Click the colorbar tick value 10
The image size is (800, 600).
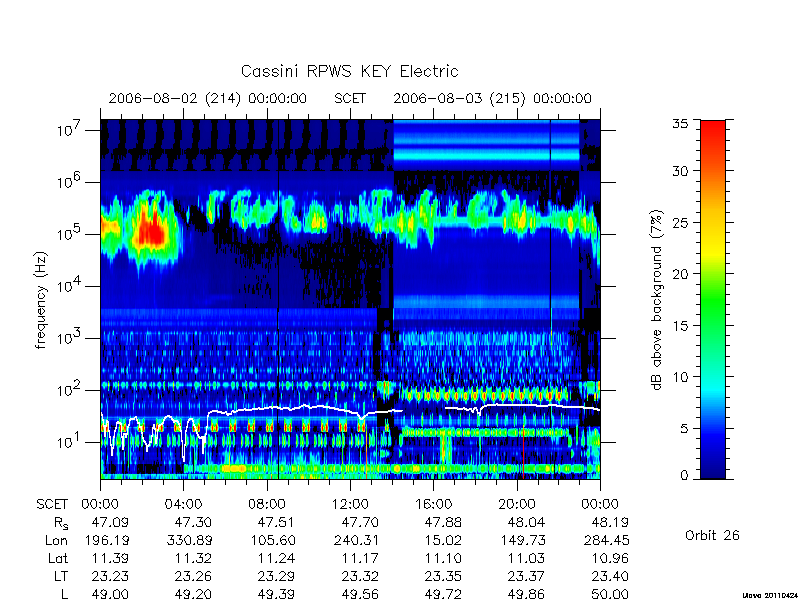coord(681,377)
